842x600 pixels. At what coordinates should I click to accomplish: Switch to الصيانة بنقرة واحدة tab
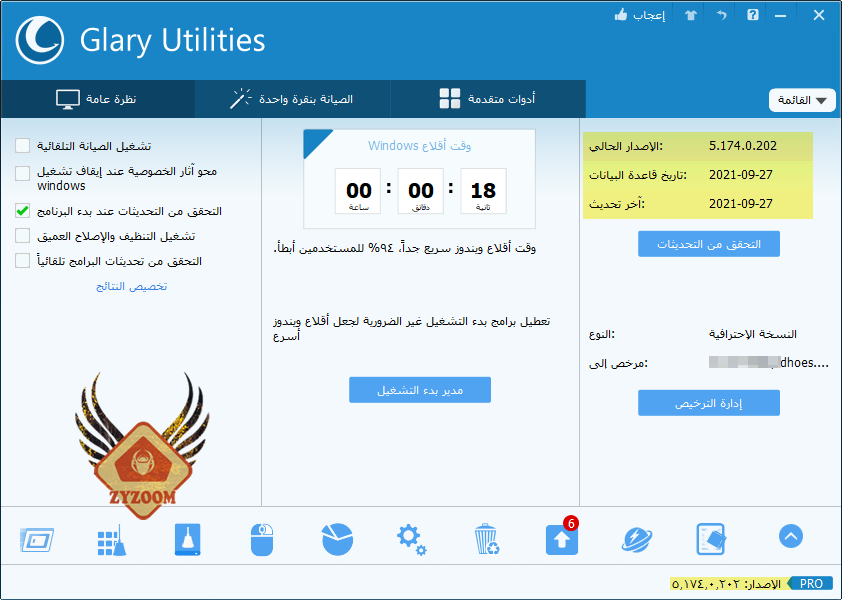[293, 99]
